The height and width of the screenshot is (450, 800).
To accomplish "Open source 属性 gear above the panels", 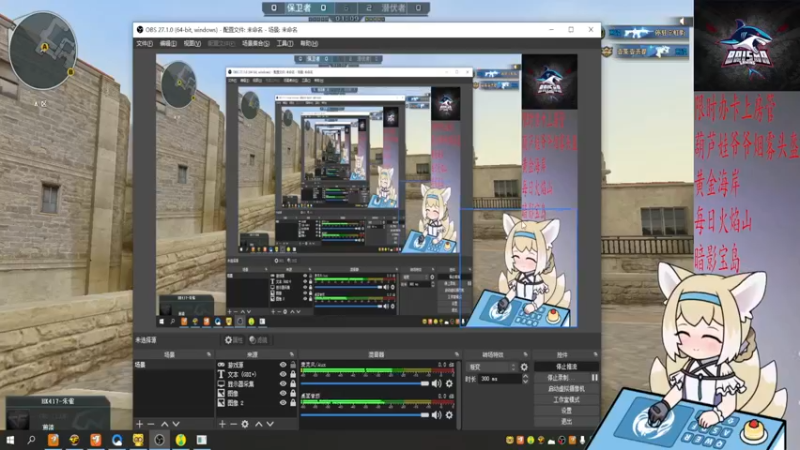I will pyautogui.click(x=234, y=340).
